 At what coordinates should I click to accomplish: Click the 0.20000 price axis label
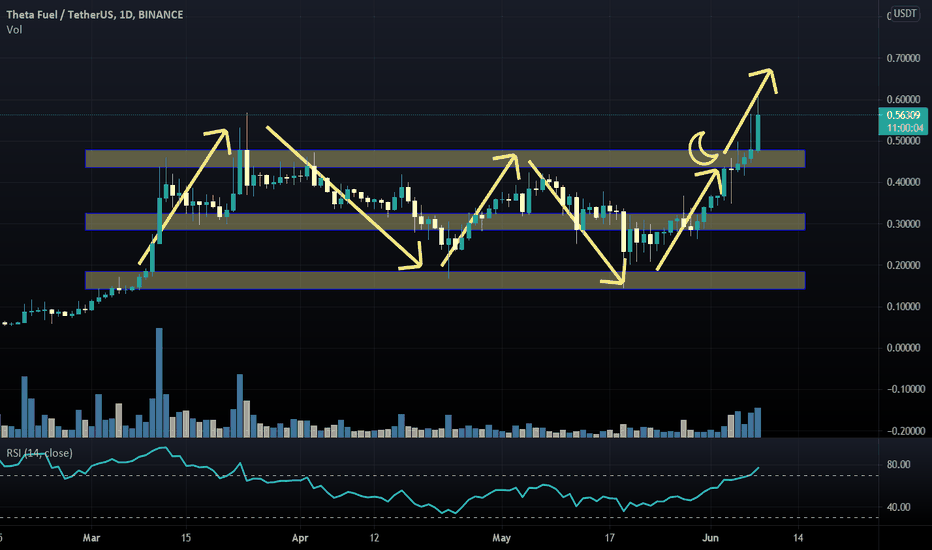click(x=903, y=265)
